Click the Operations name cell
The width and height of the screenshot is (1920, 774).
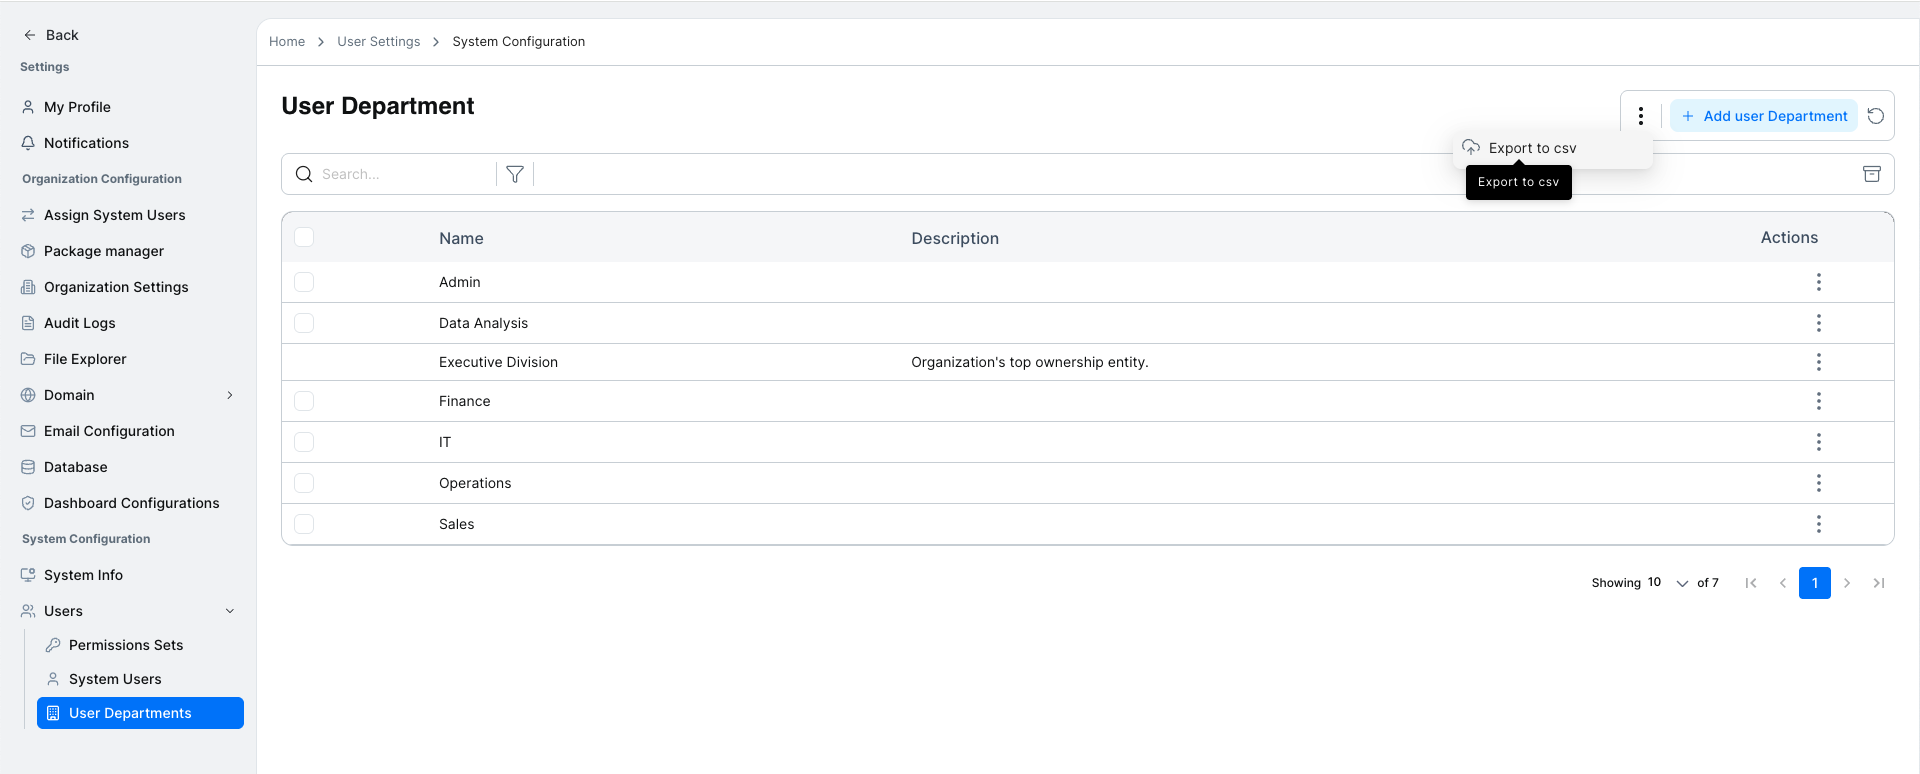pos(475,483)
